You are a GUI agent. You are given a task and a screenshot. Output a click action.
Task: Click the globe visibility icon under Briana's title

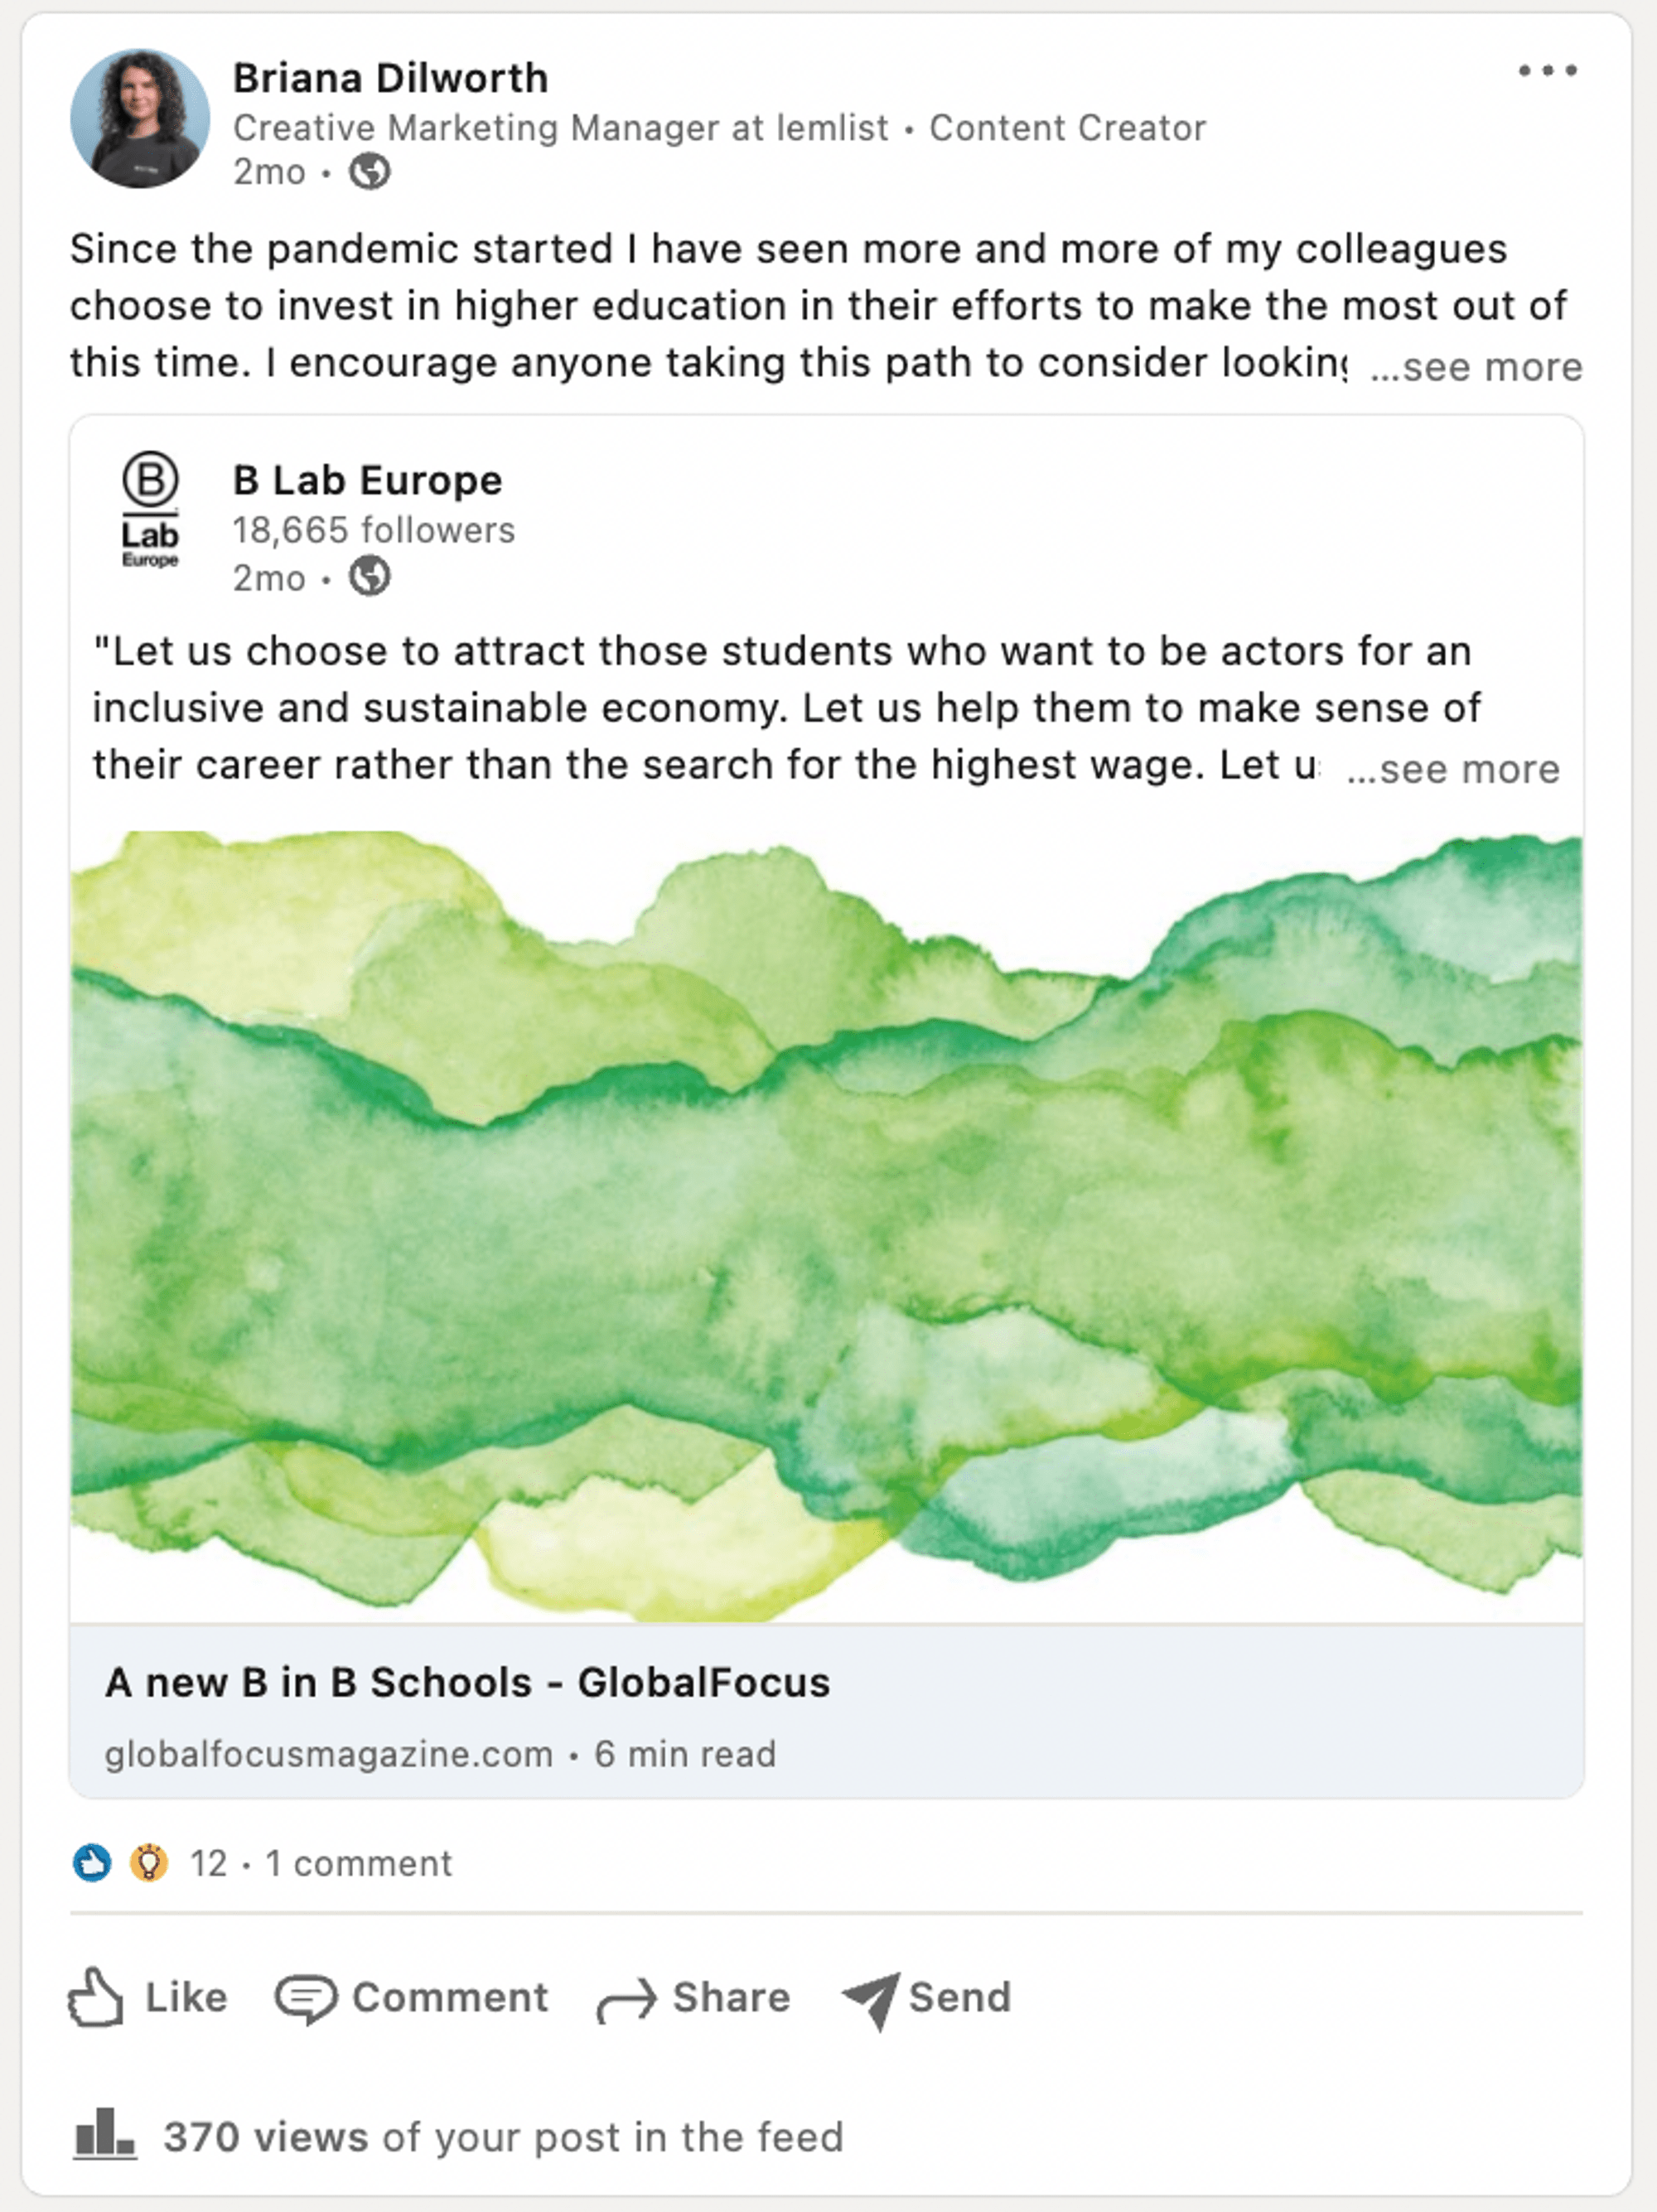coord(369,172)
